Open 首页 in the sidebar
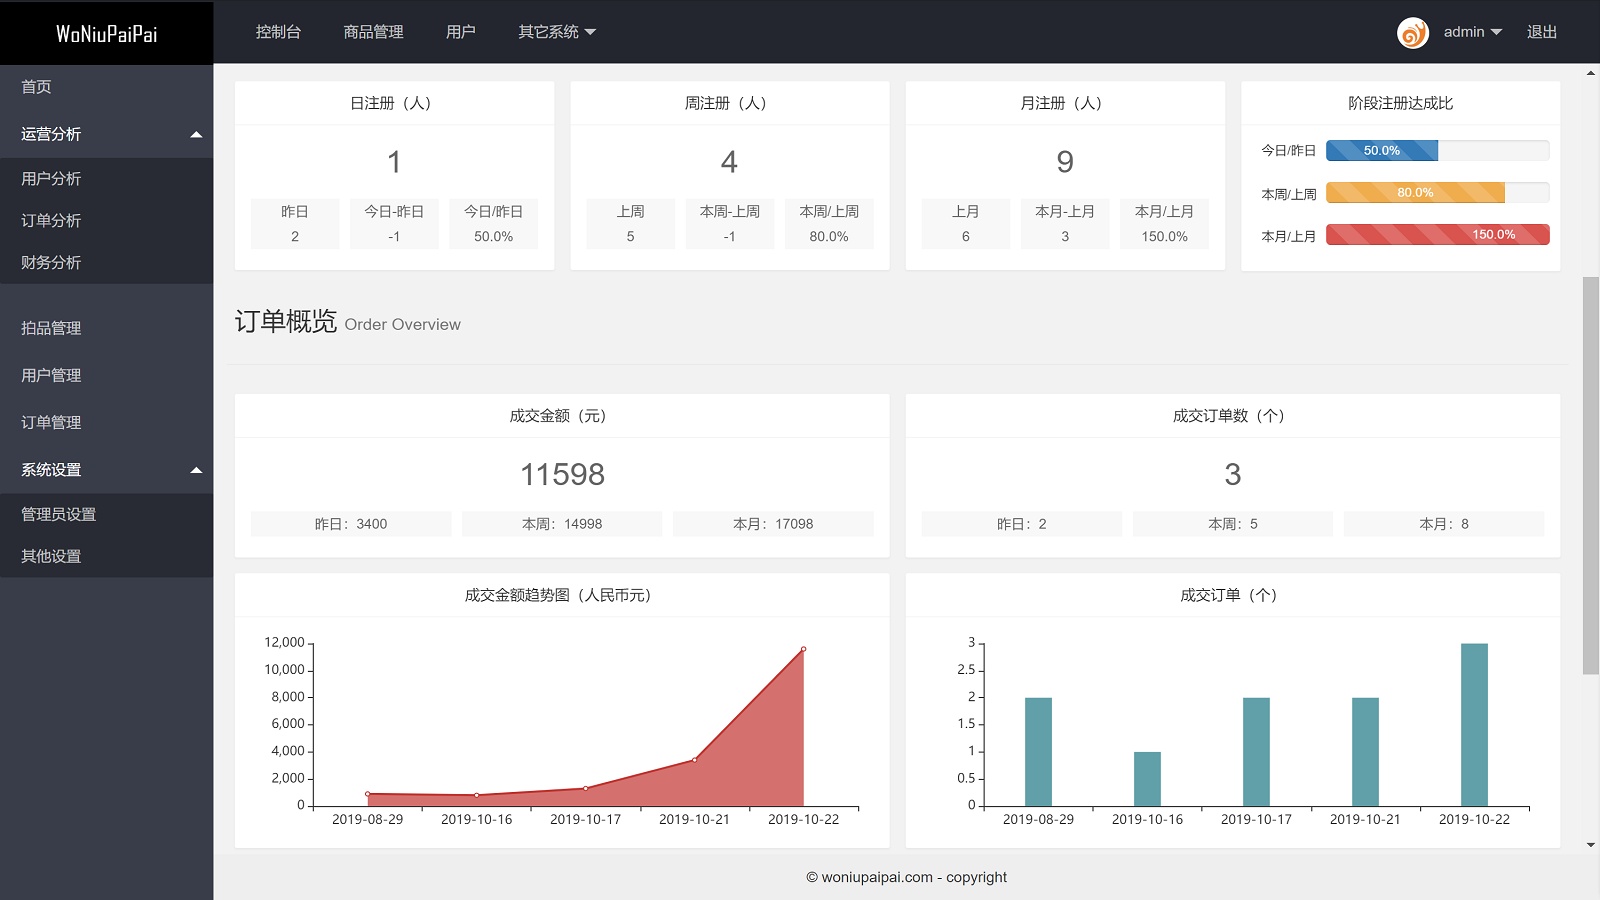 tap(106, 87)
